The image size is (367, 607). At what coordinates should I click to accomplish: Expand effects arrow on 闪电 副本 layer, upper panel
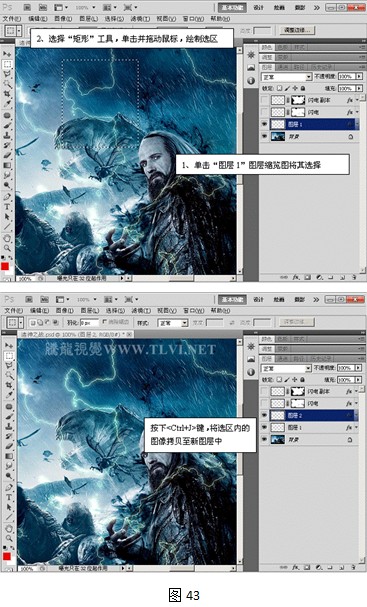(357, 100)
